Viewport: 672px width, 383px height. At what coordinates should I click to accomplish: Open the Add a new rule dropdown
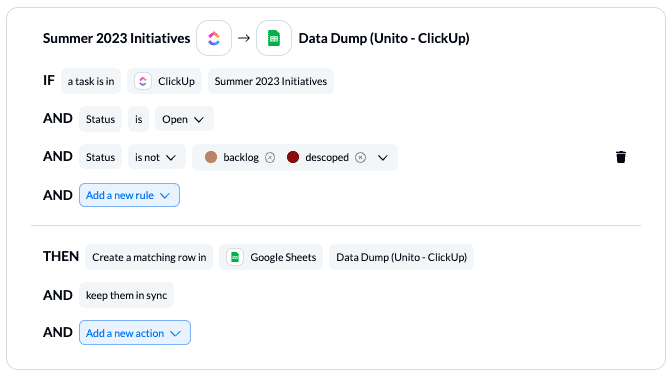[129, 195]
